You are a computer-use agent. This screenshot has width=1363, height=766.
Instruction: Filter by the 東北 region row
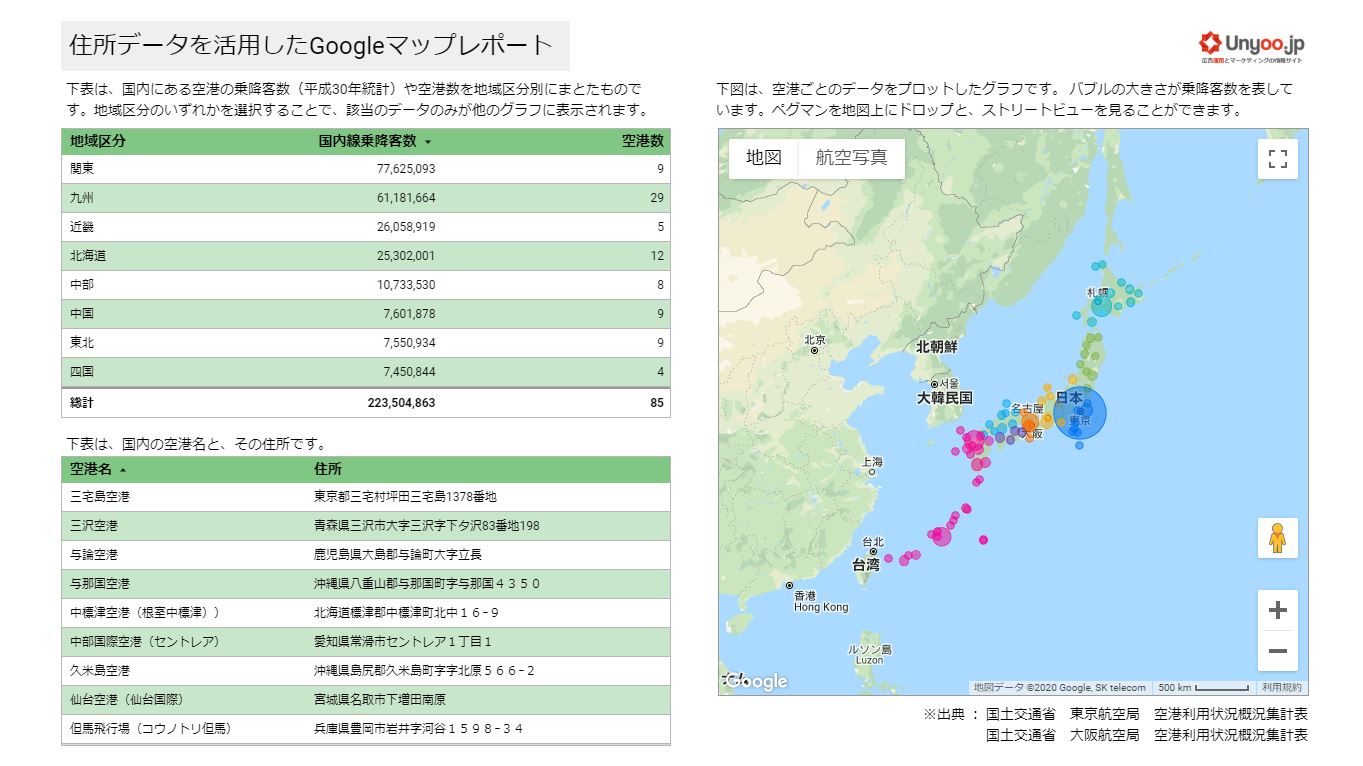[366, 343]
